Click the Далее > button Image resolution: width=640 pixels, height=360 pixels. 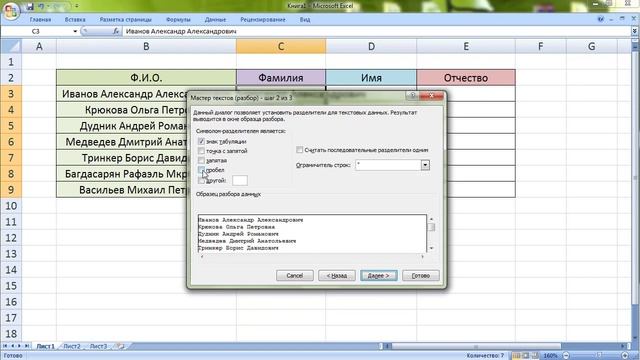(378, 276)
